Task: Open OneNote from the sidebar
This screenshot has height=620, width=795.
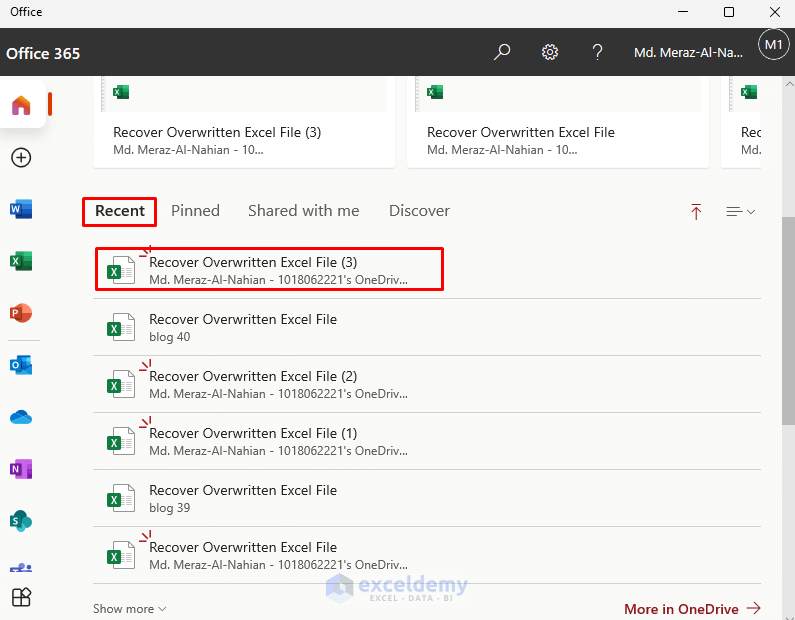Action: pos(21,469)
